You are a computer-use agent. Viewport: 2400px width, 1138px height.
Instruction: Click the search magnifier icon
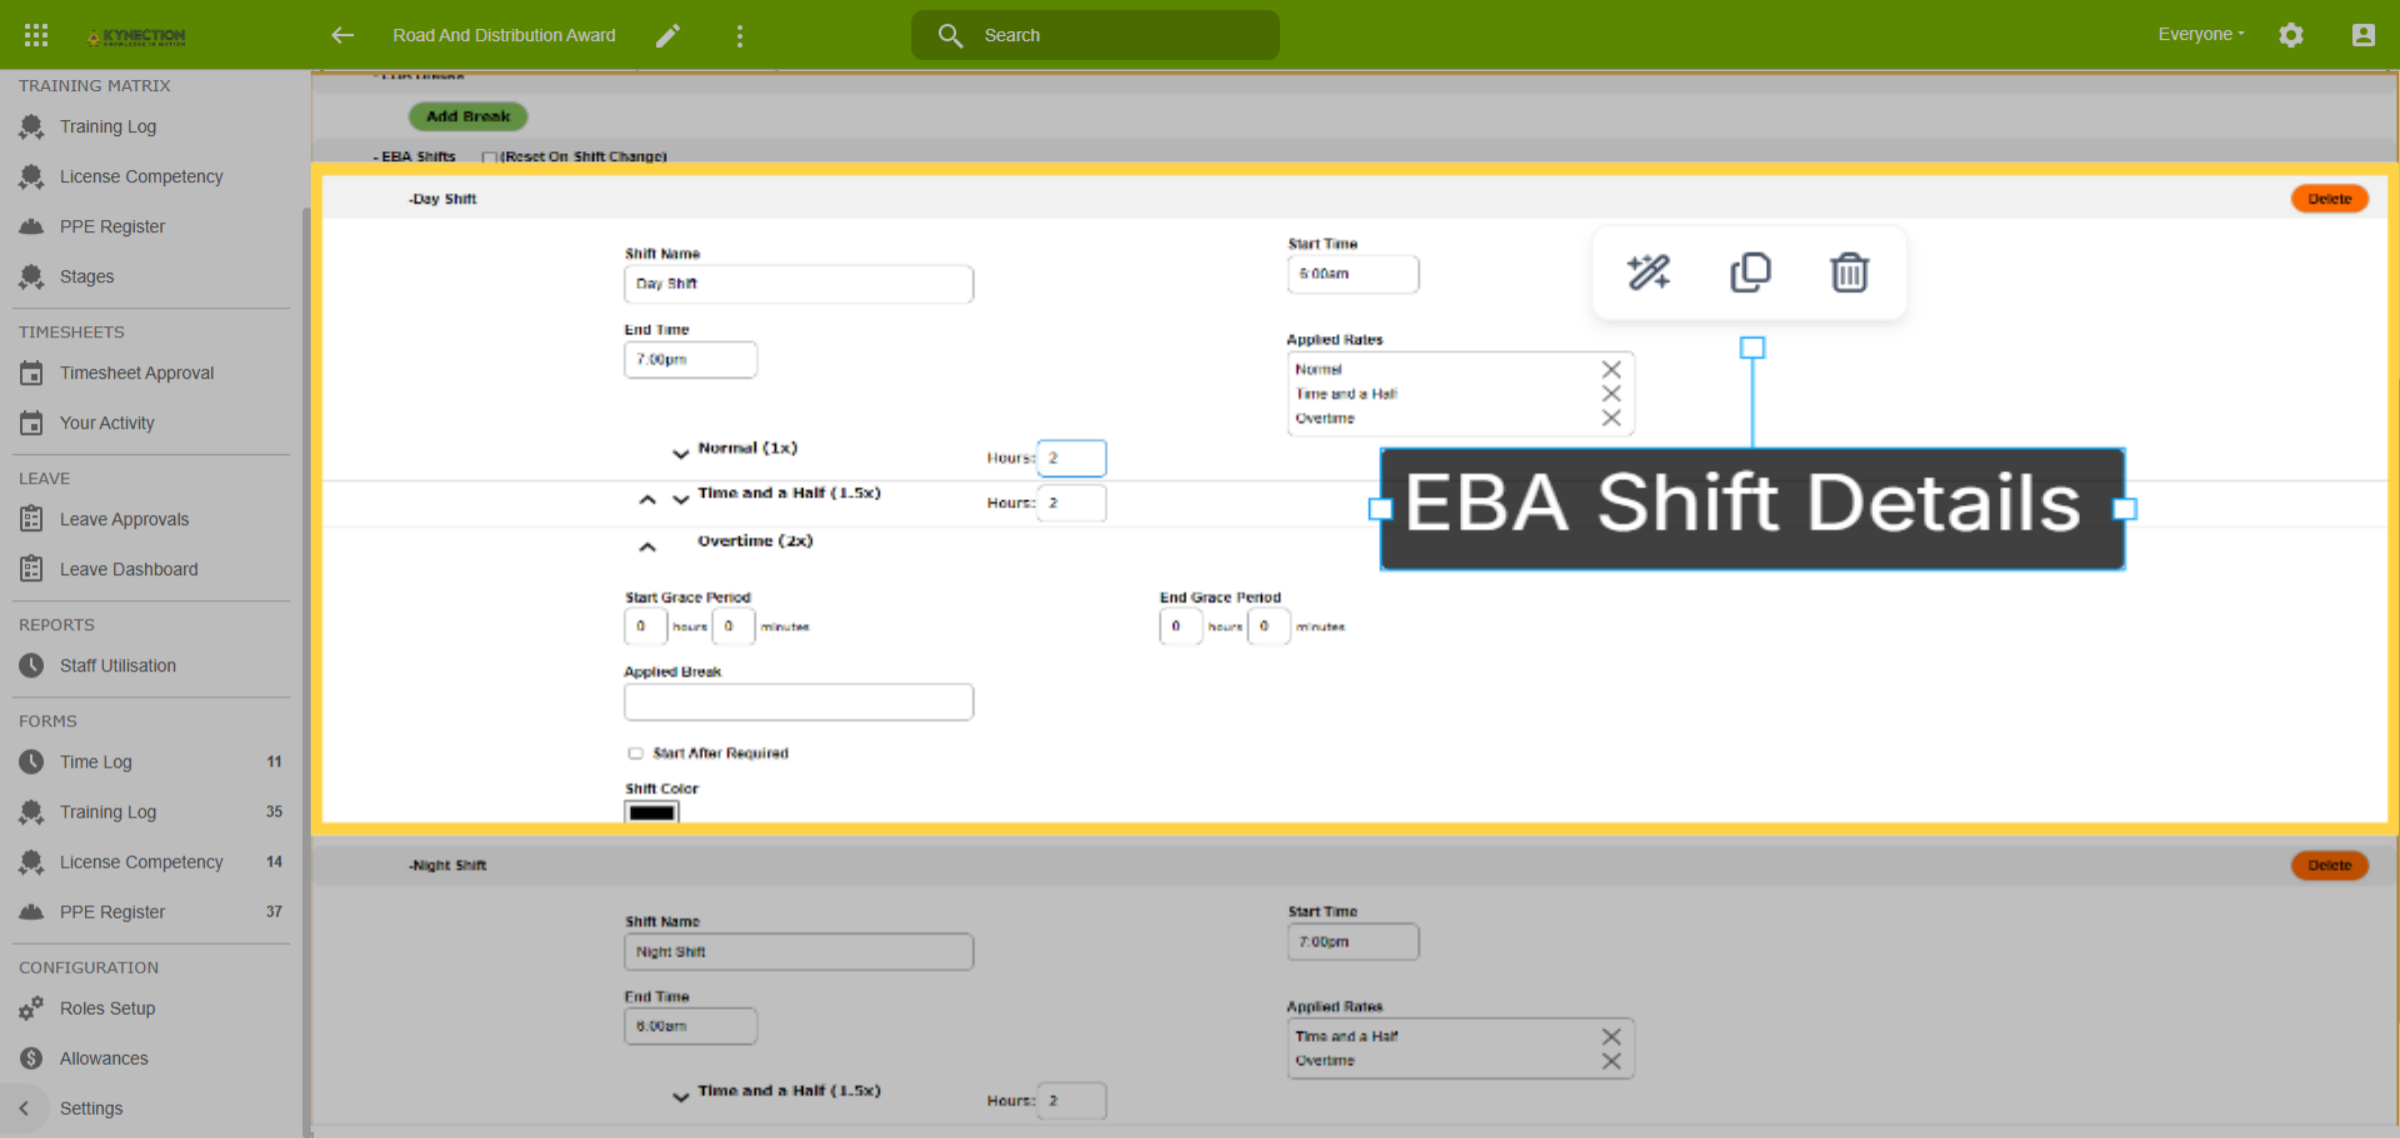950,35
